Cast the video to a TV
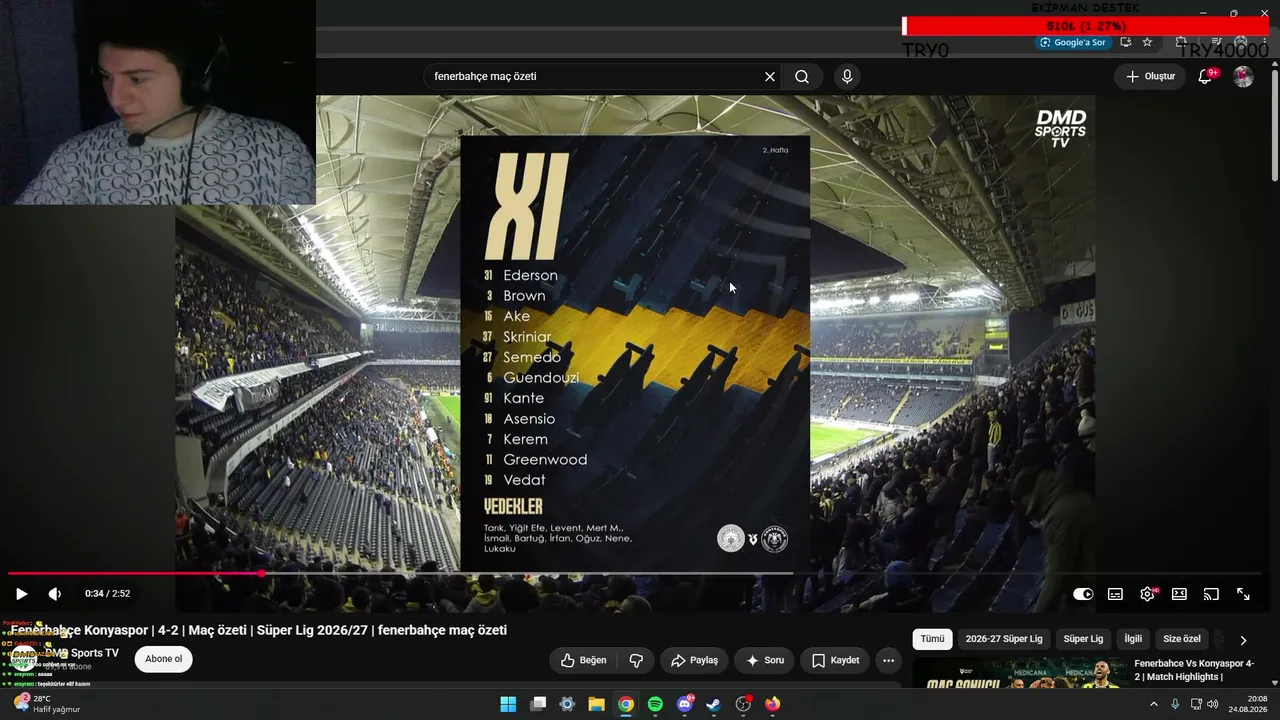 click(x=1211, y=594)
